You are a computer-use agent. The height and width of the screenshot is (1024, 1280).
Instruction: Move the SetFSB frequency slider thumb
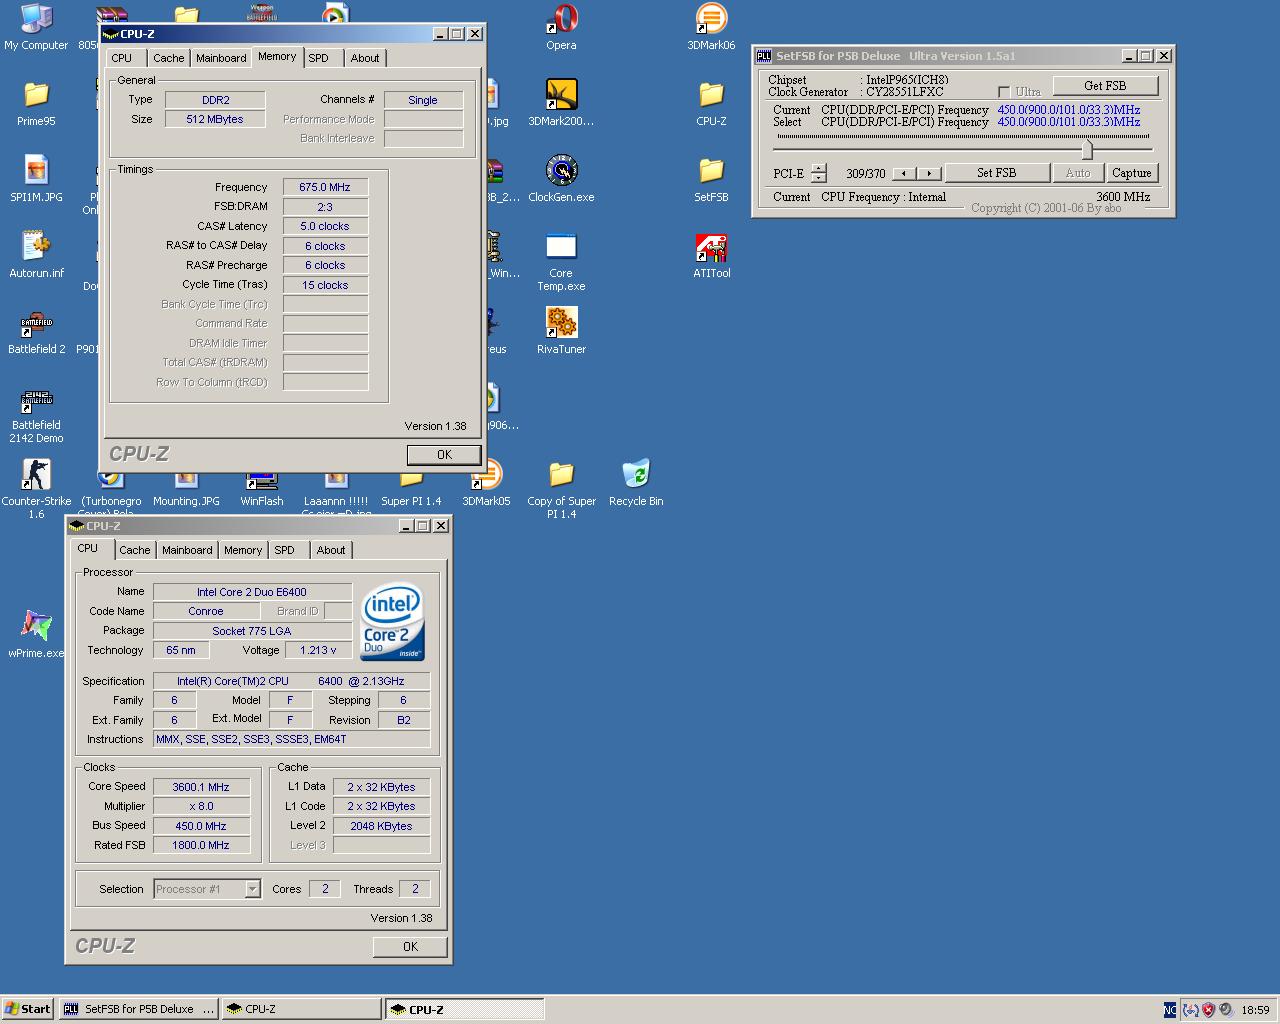[x=1087, y=149]
